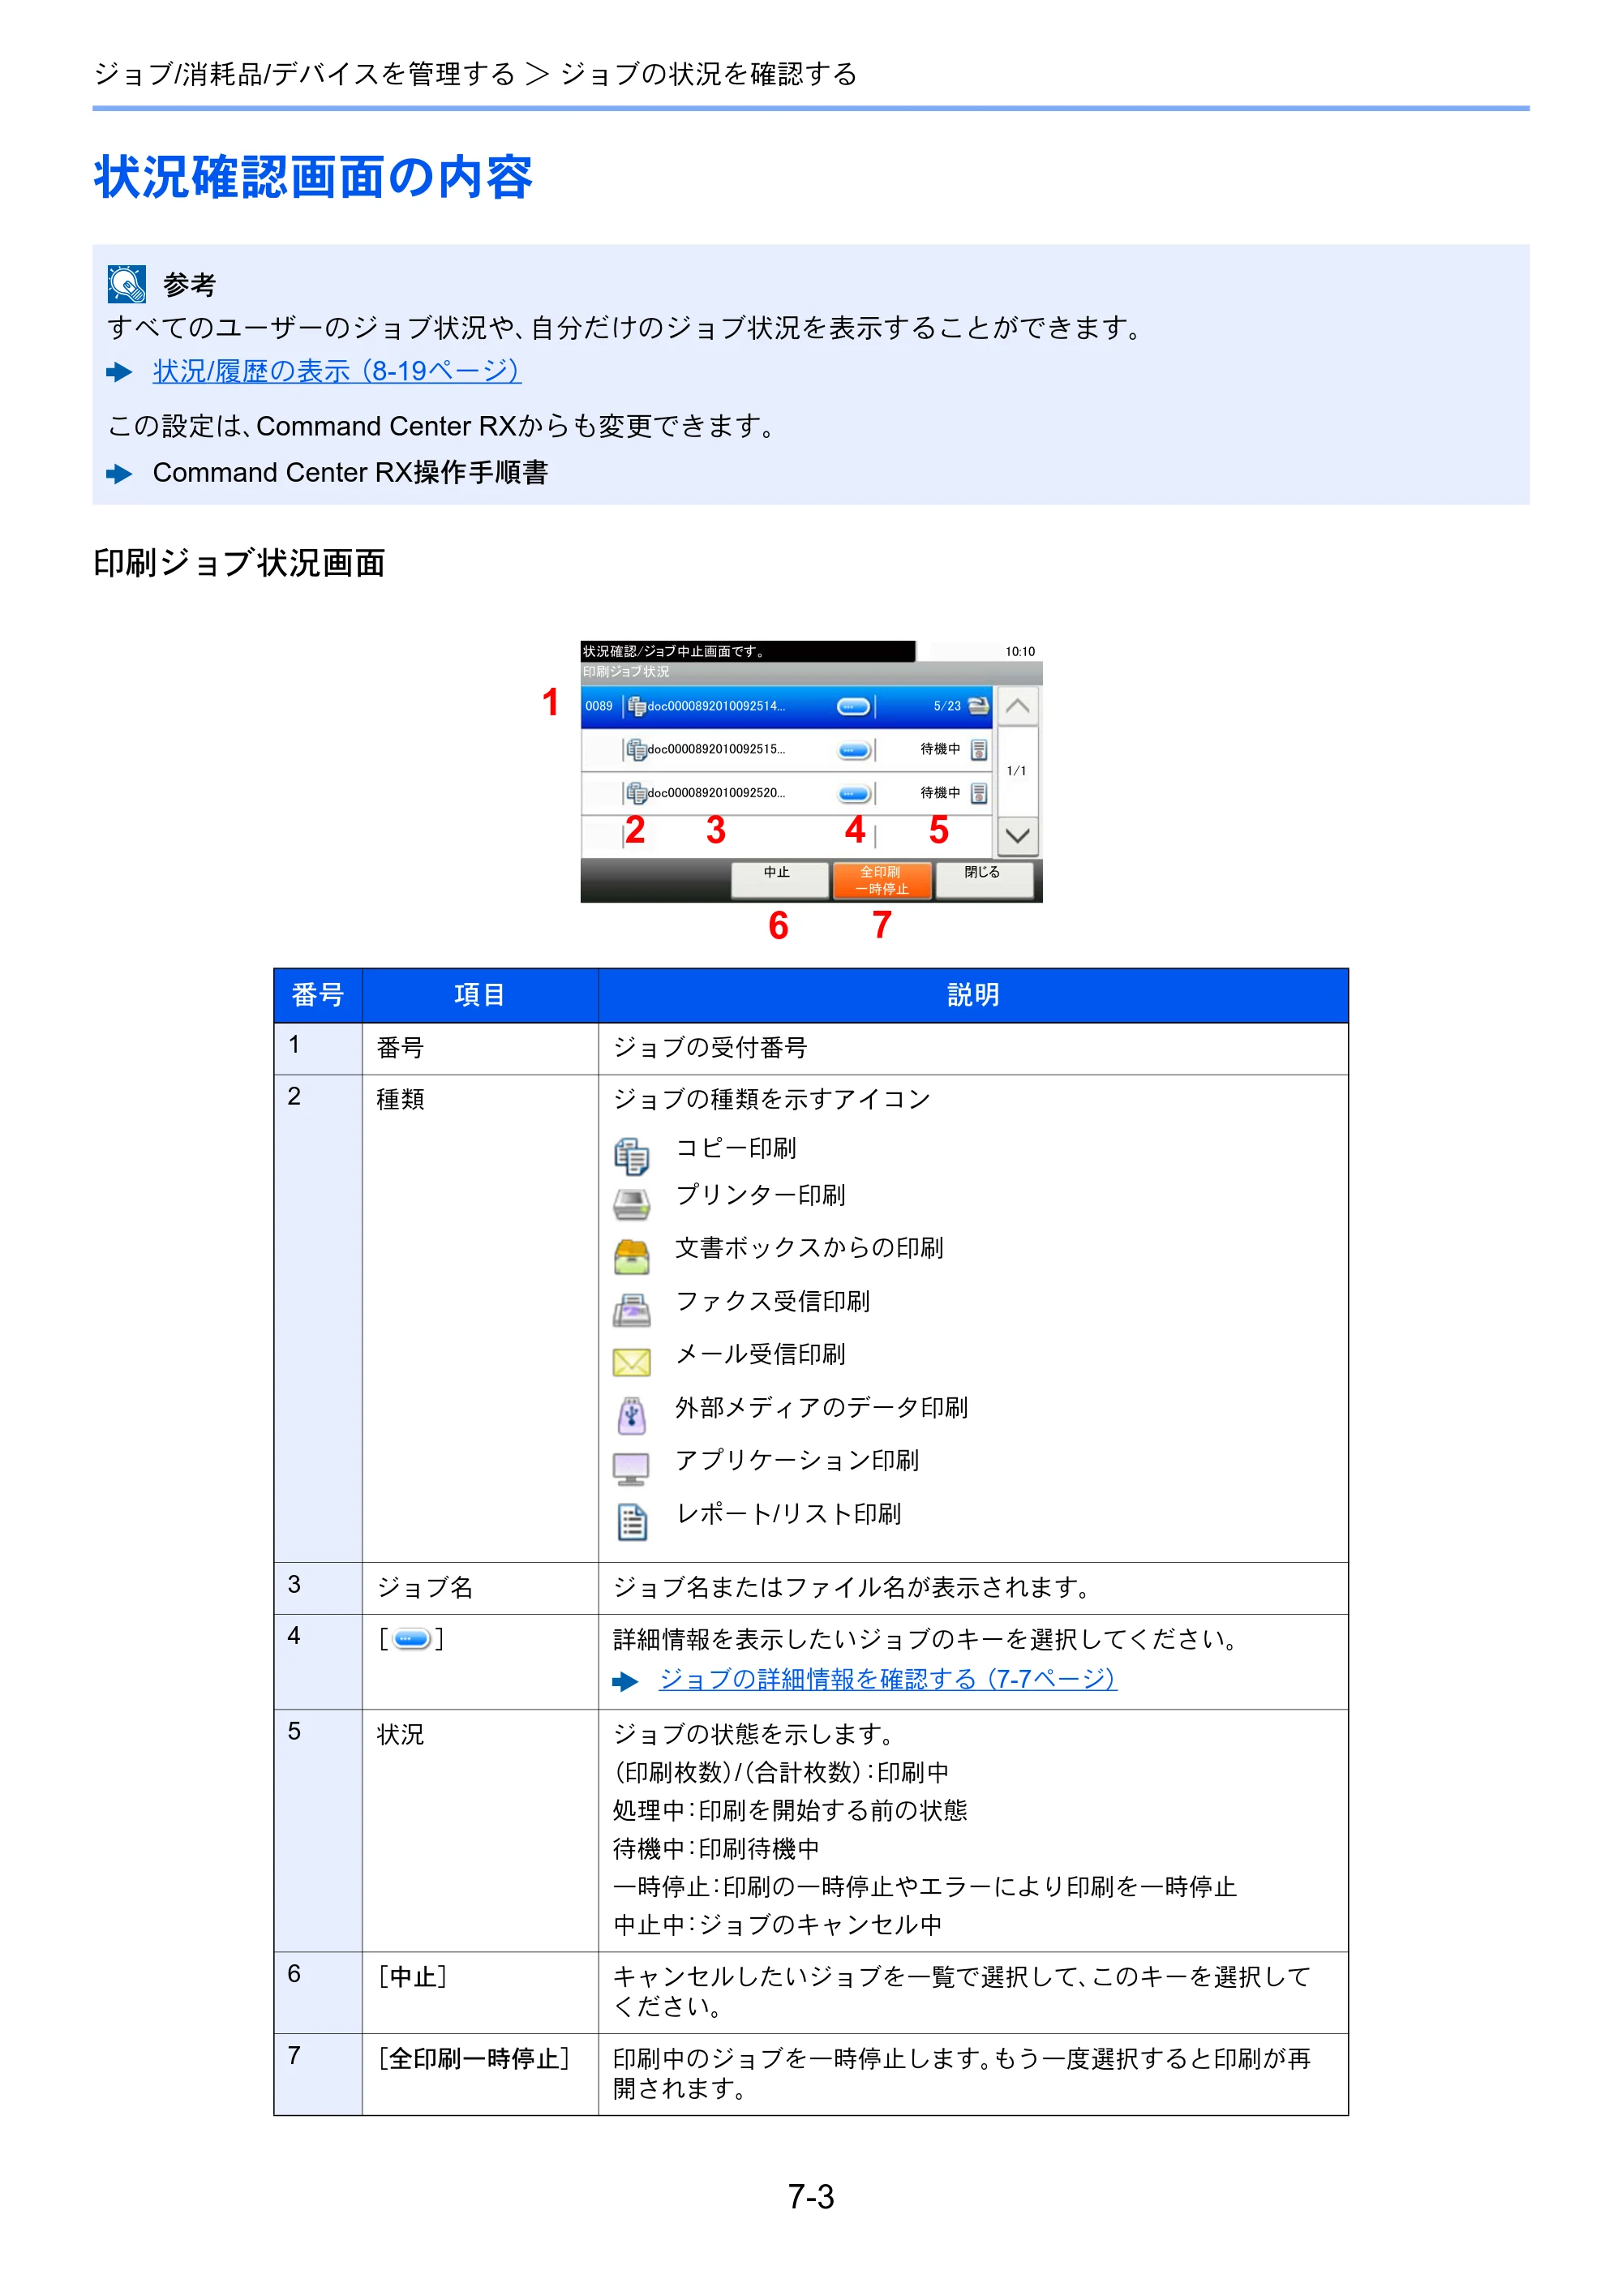Click the [全印刷一時停止] table cell
Screen dimensions: 1622x2296
480,2074
